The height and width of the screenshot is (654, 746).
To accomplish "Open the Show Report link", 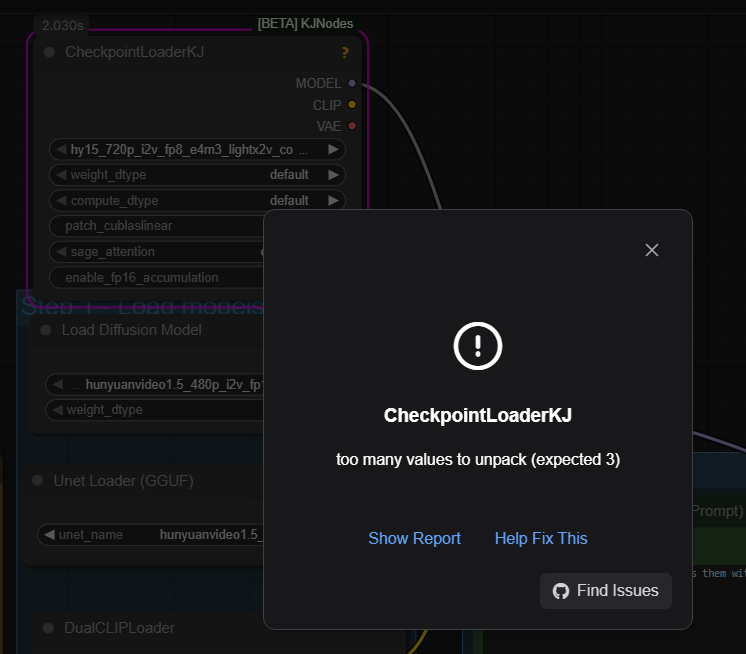I will pyautogui.click(x=414, y=538).
